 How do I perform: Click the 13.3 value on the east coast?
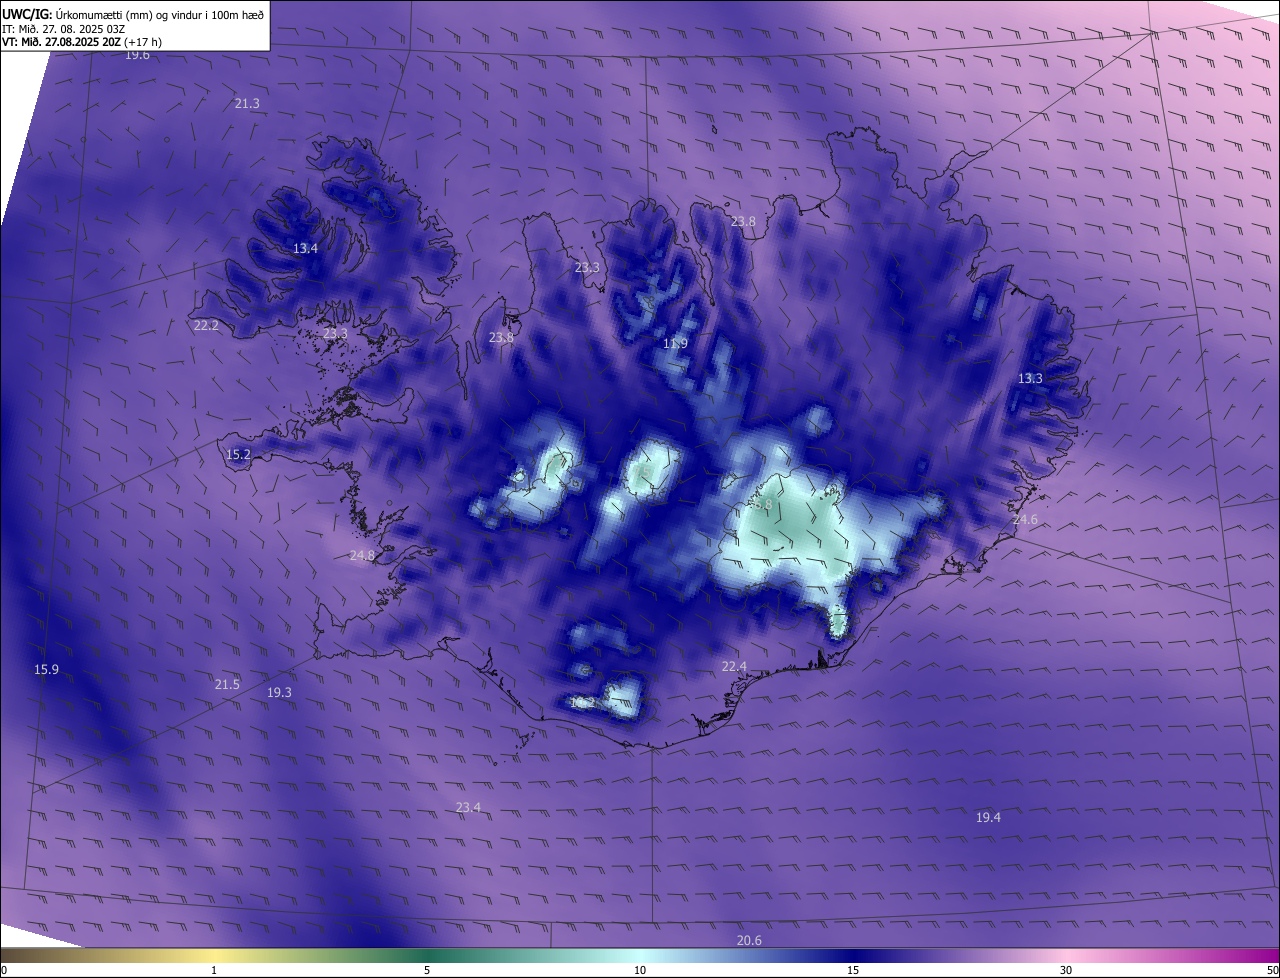pyautogui.click(x=1030, y=378)
